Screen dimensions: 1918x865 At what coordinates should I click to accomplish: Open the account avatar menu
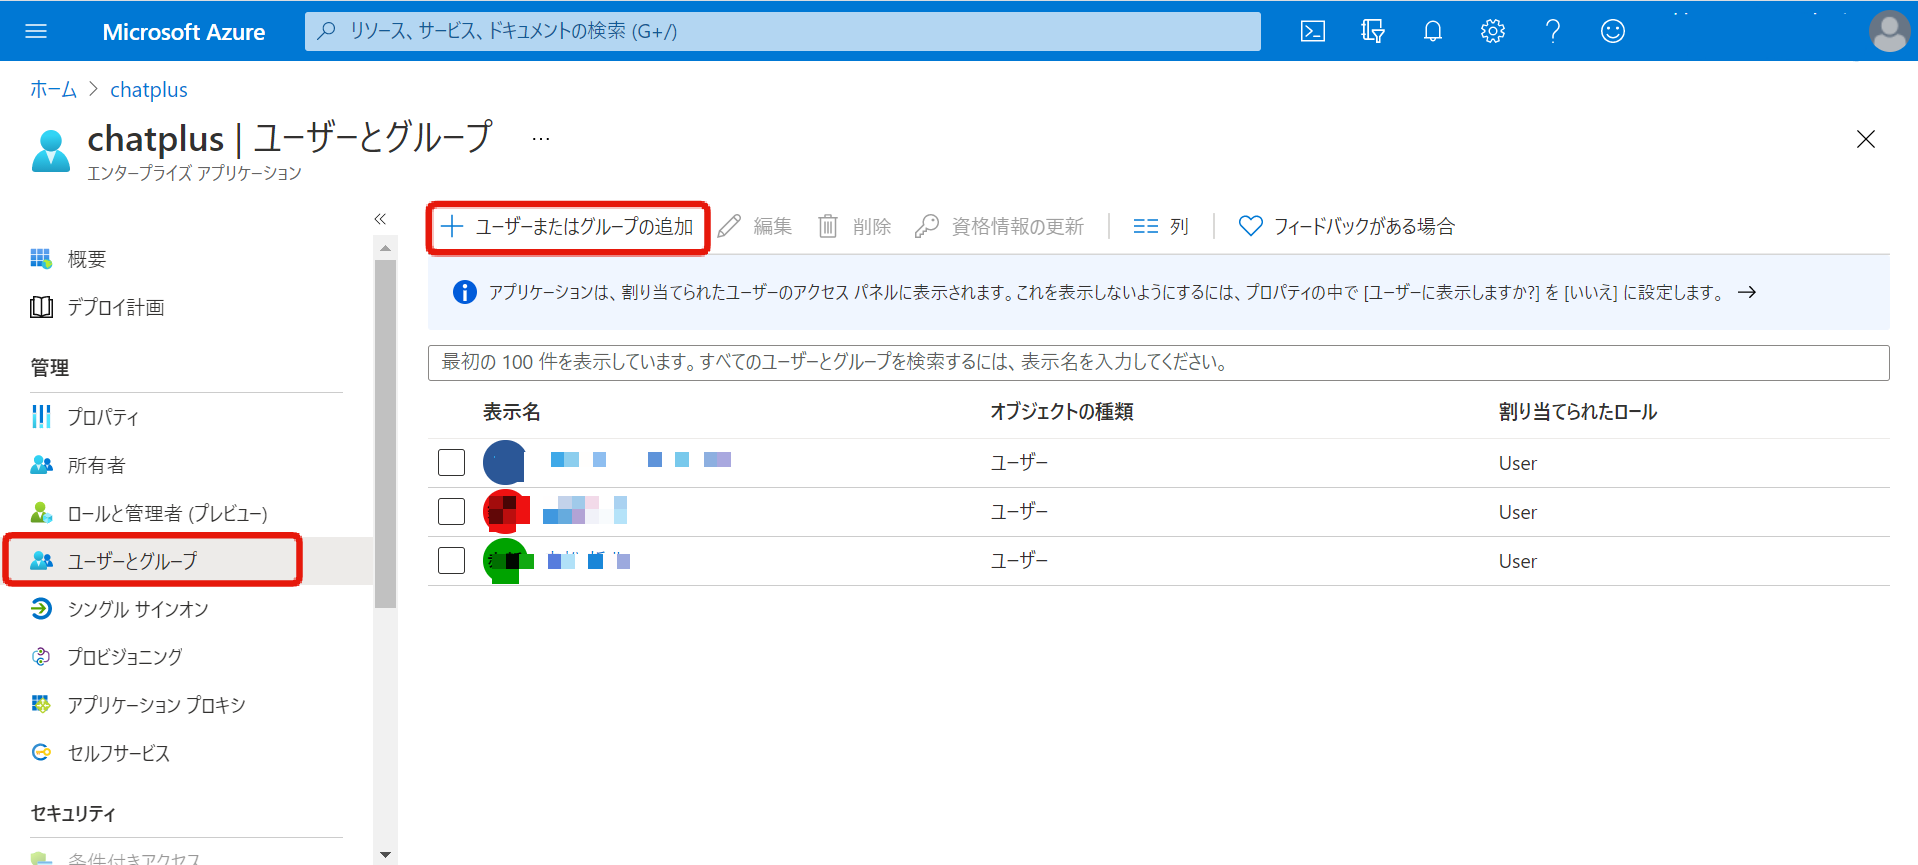pos(1888,31)
